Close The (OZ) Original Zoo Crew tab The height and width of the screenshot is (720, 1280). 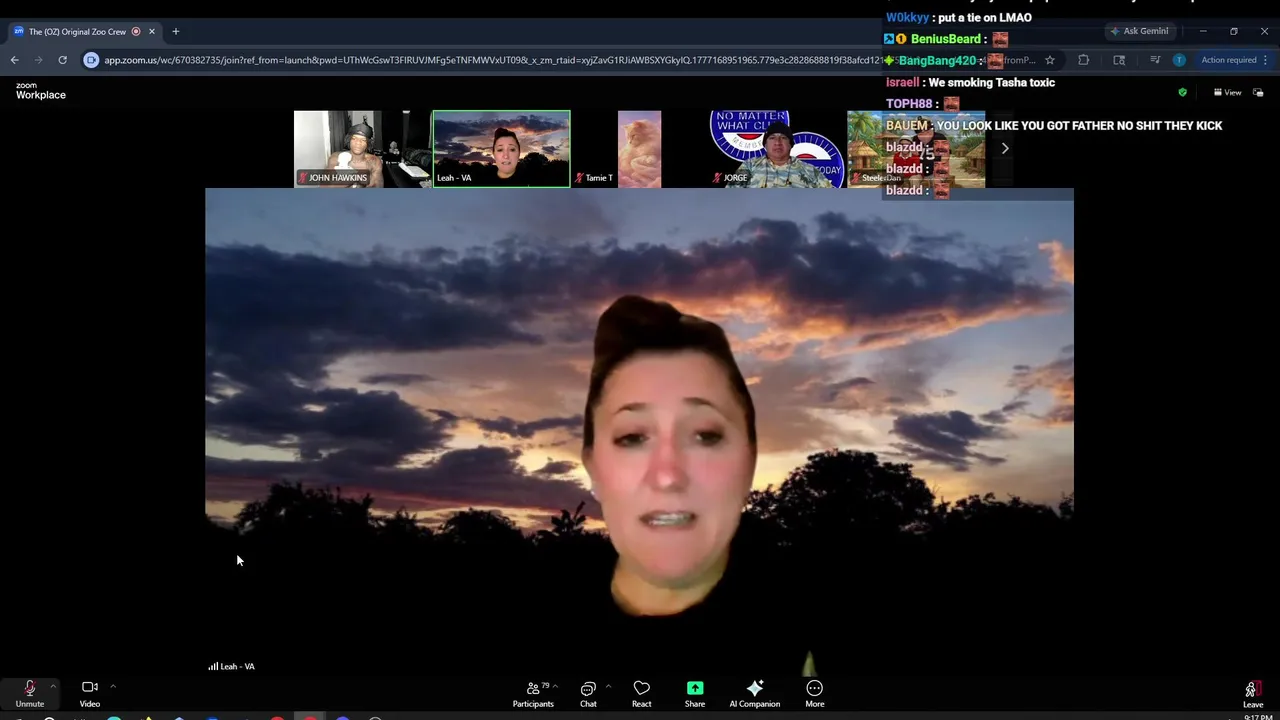click(x=152, y=31)
